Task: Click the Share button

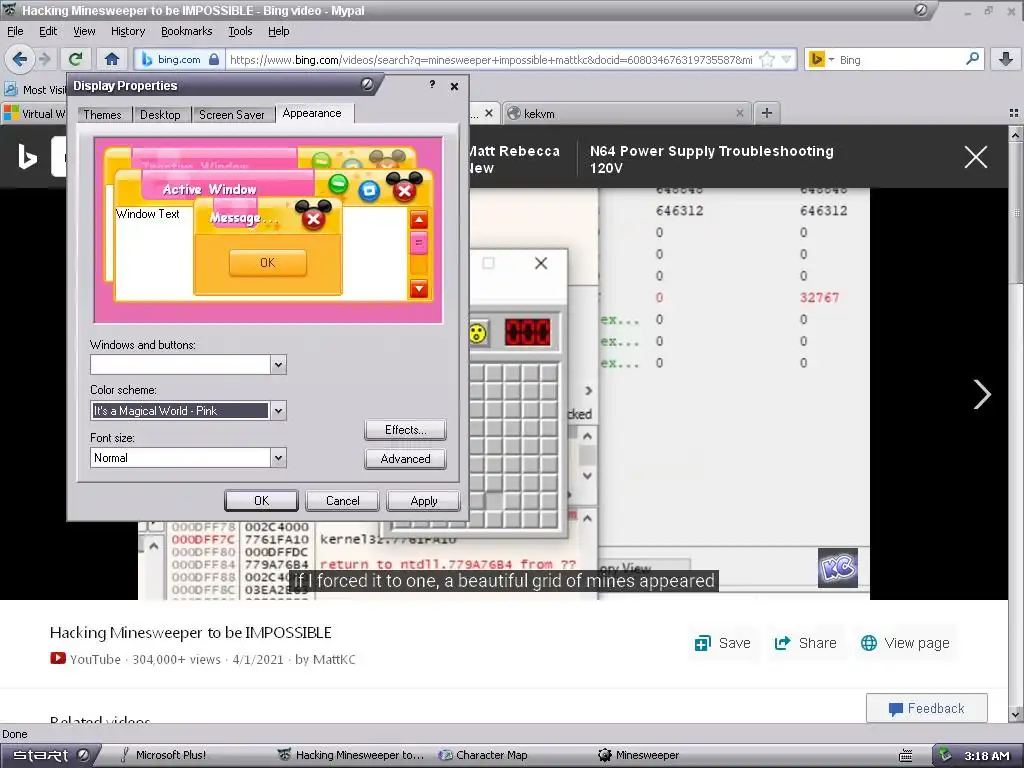Action: coord(805,643)
